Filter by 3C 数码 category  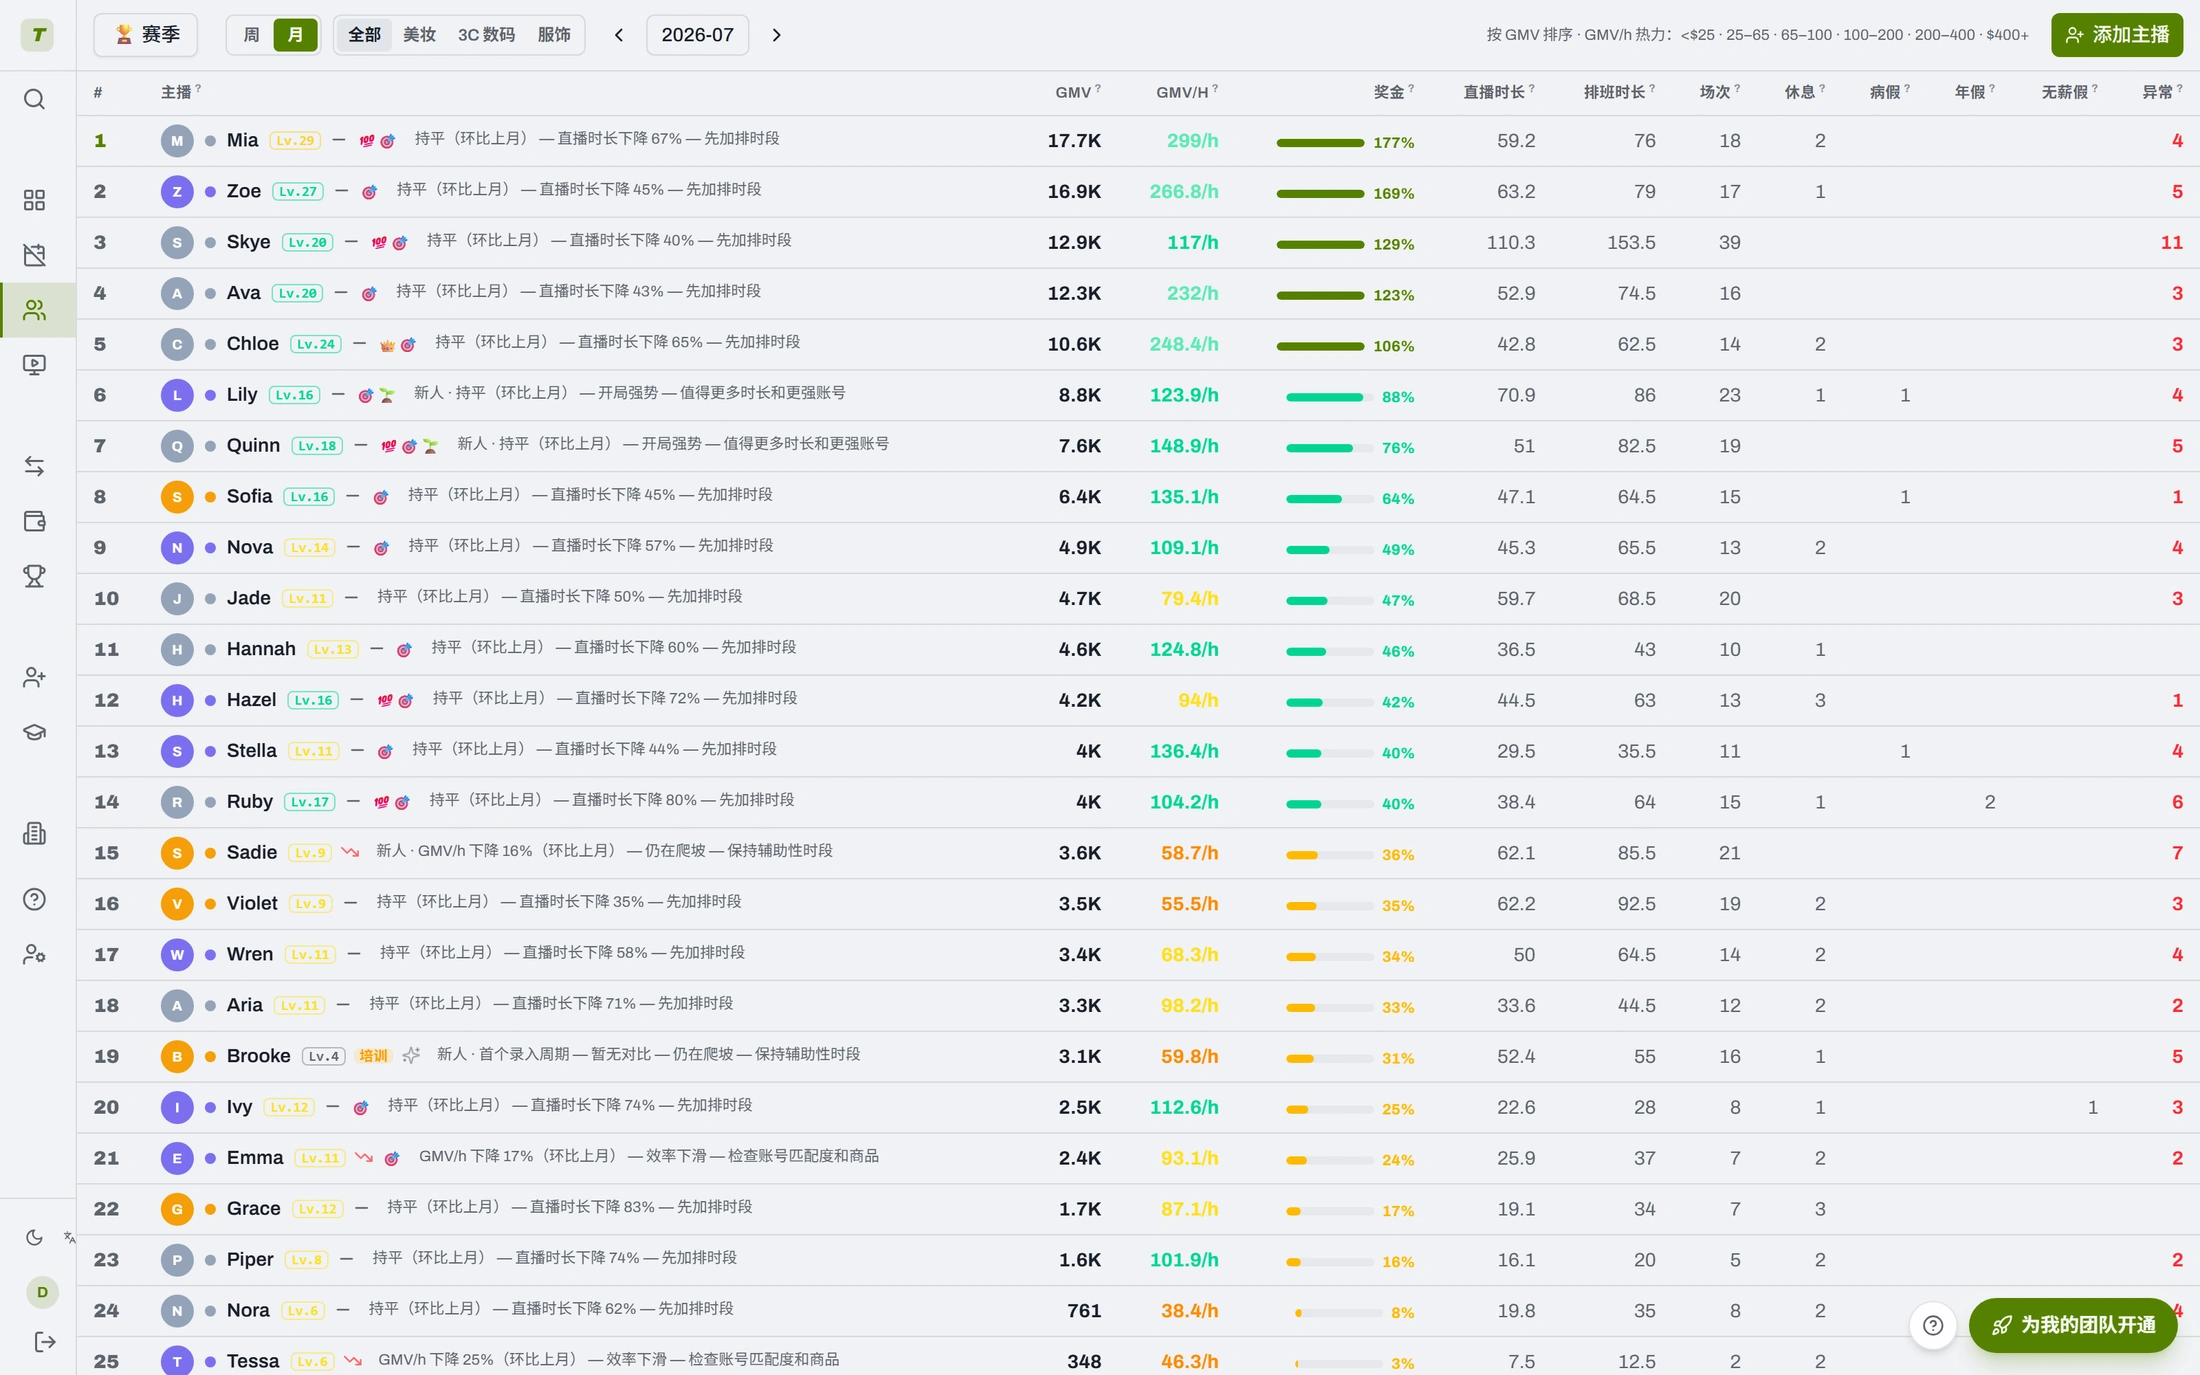tap(486, 35)
